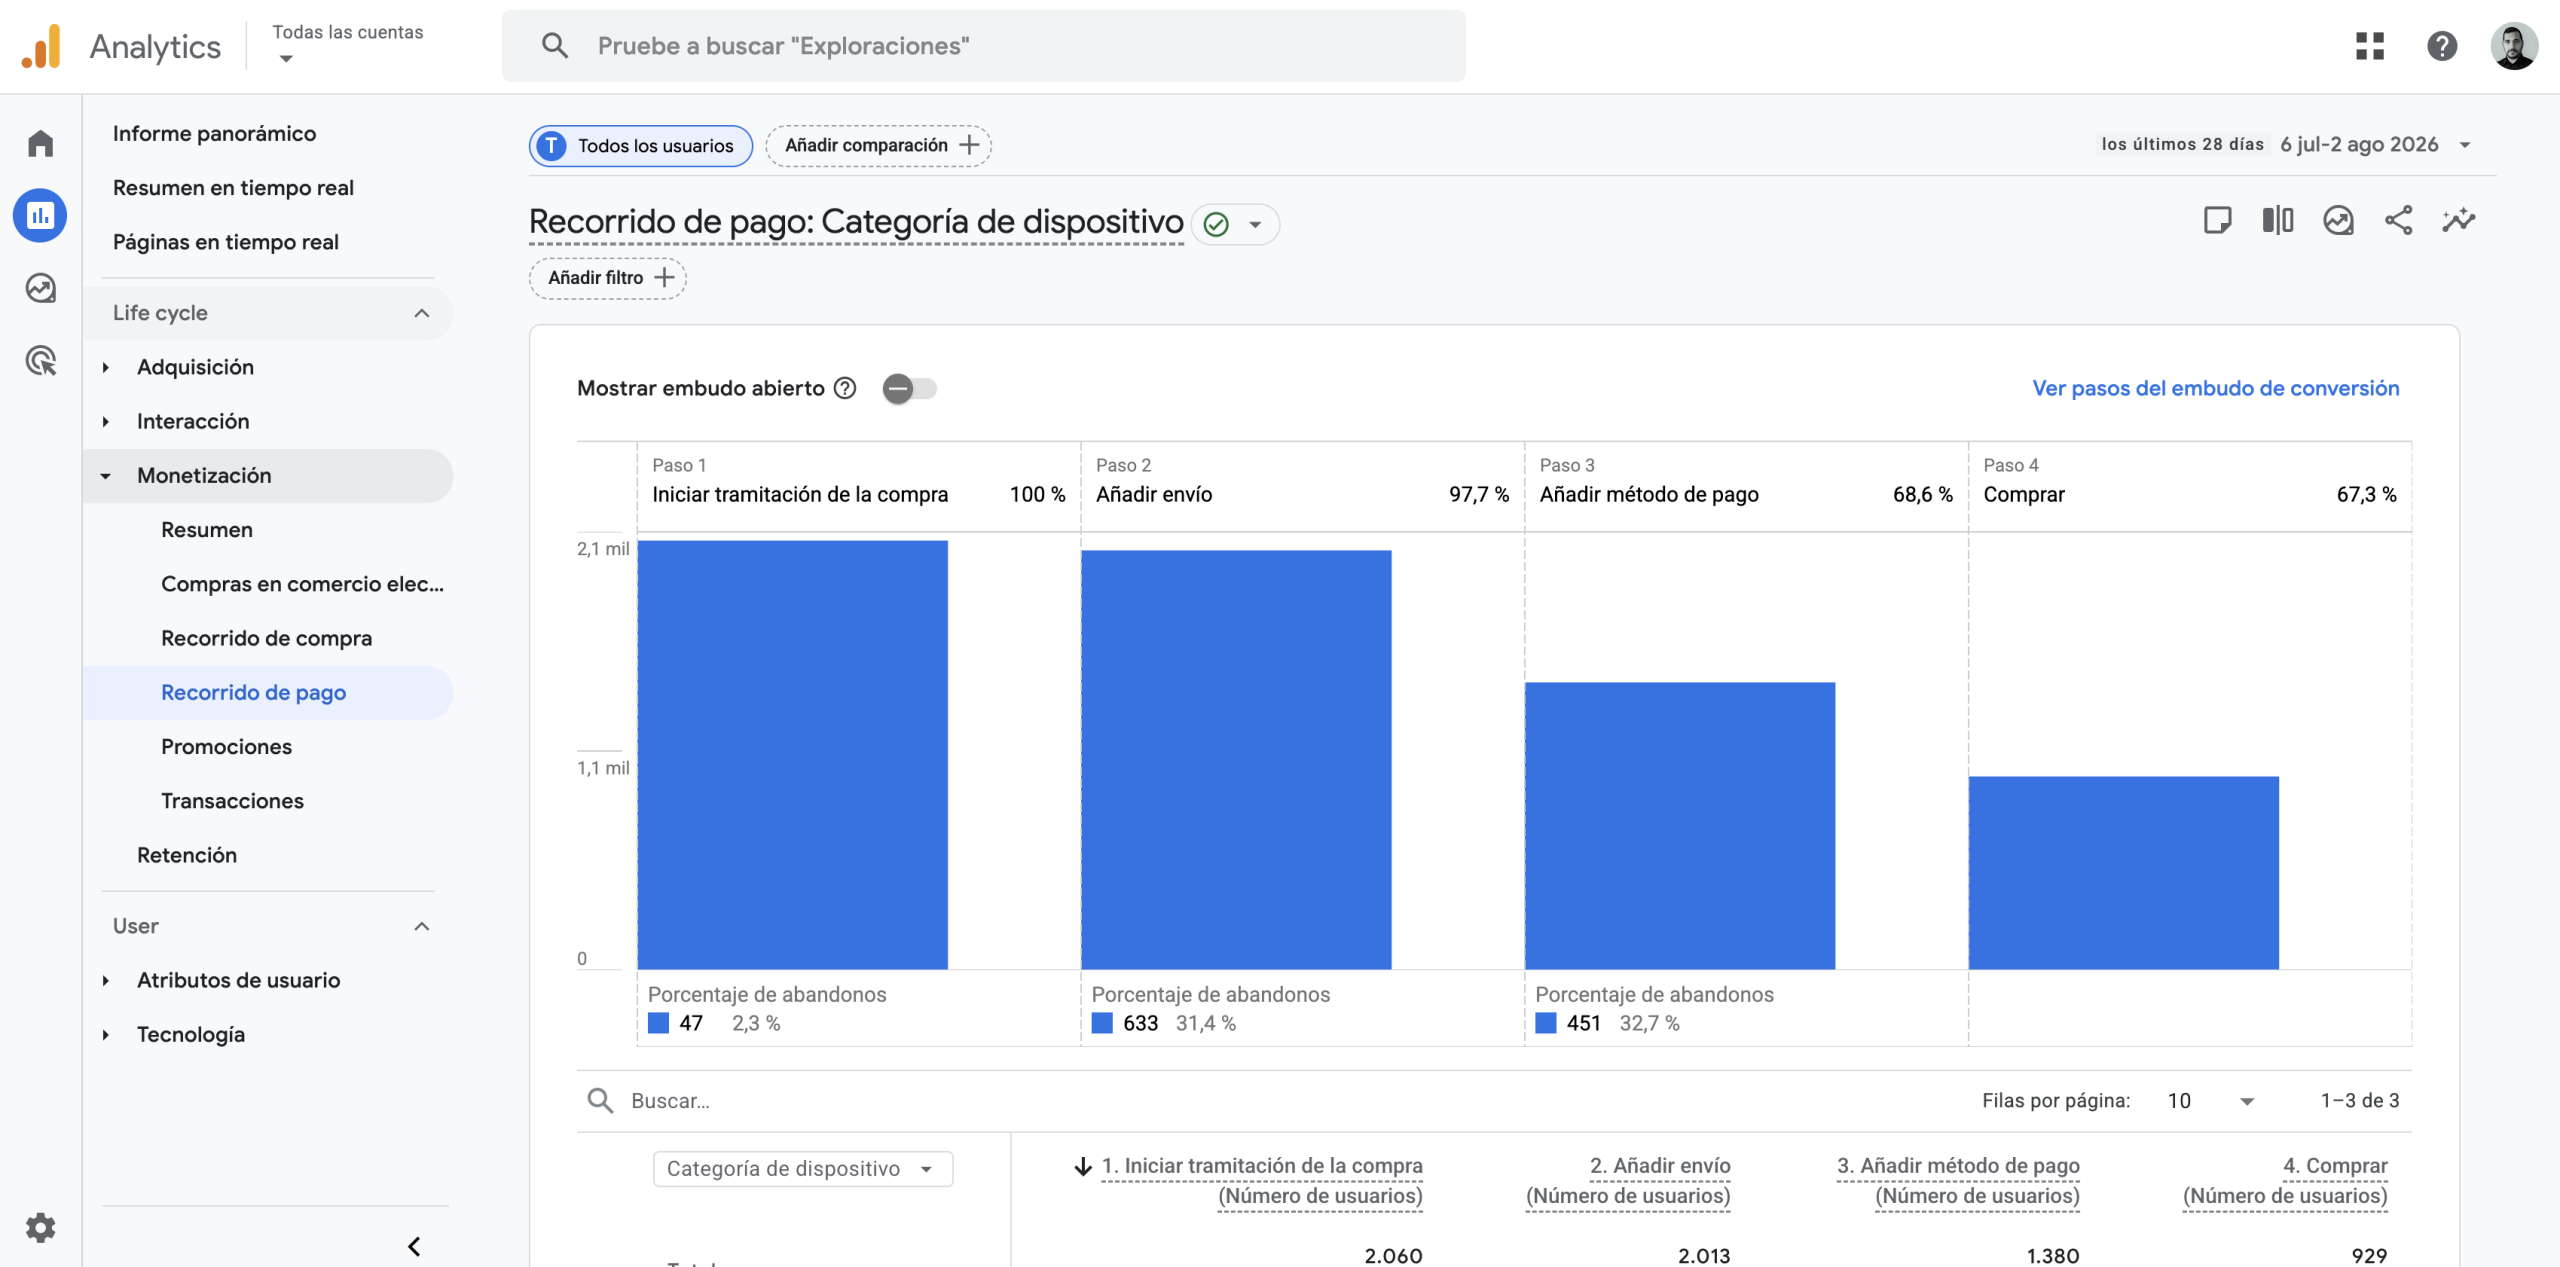Open Ver pasos del embudo de conversión
The image size is (2560, 1267).
(x=2215, y=388)
